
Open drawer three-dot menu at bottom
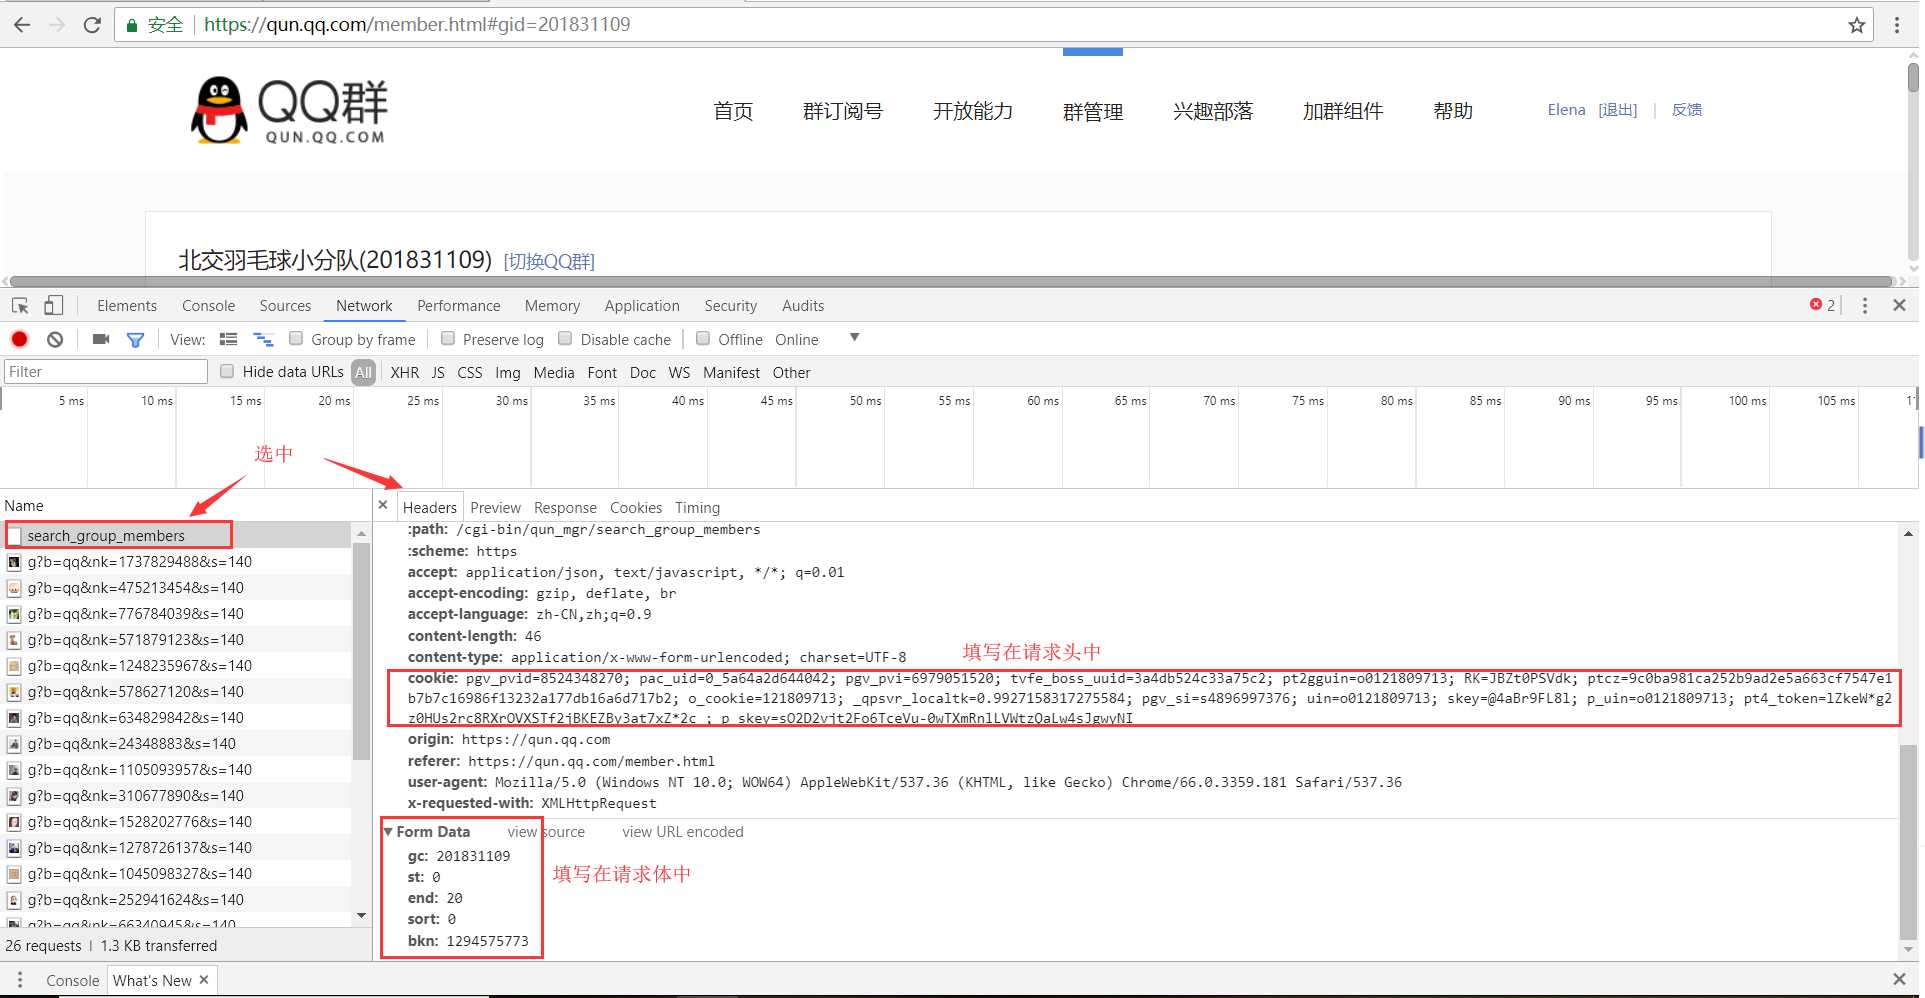[19, 980]
